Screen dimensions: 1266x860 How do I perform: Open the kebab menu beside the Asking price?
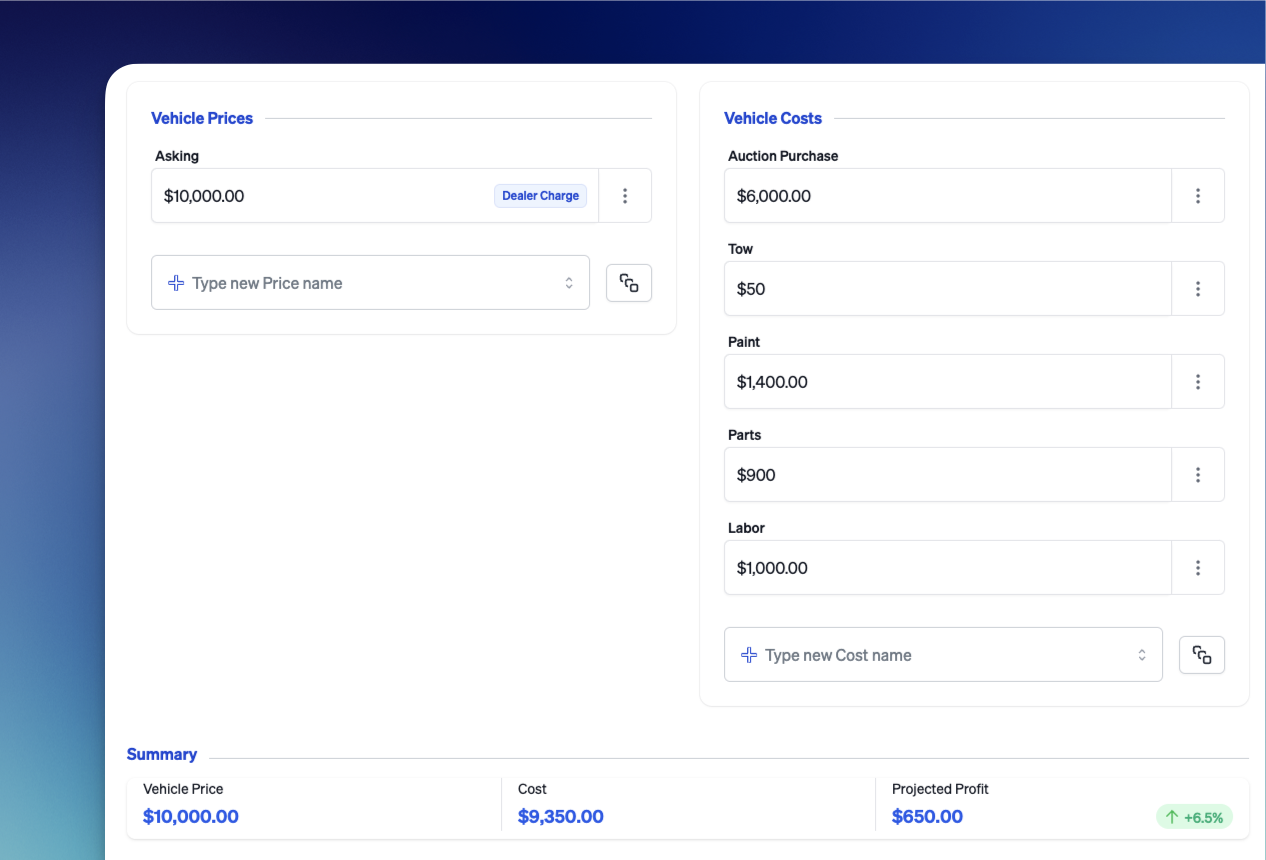coord(625,195)
